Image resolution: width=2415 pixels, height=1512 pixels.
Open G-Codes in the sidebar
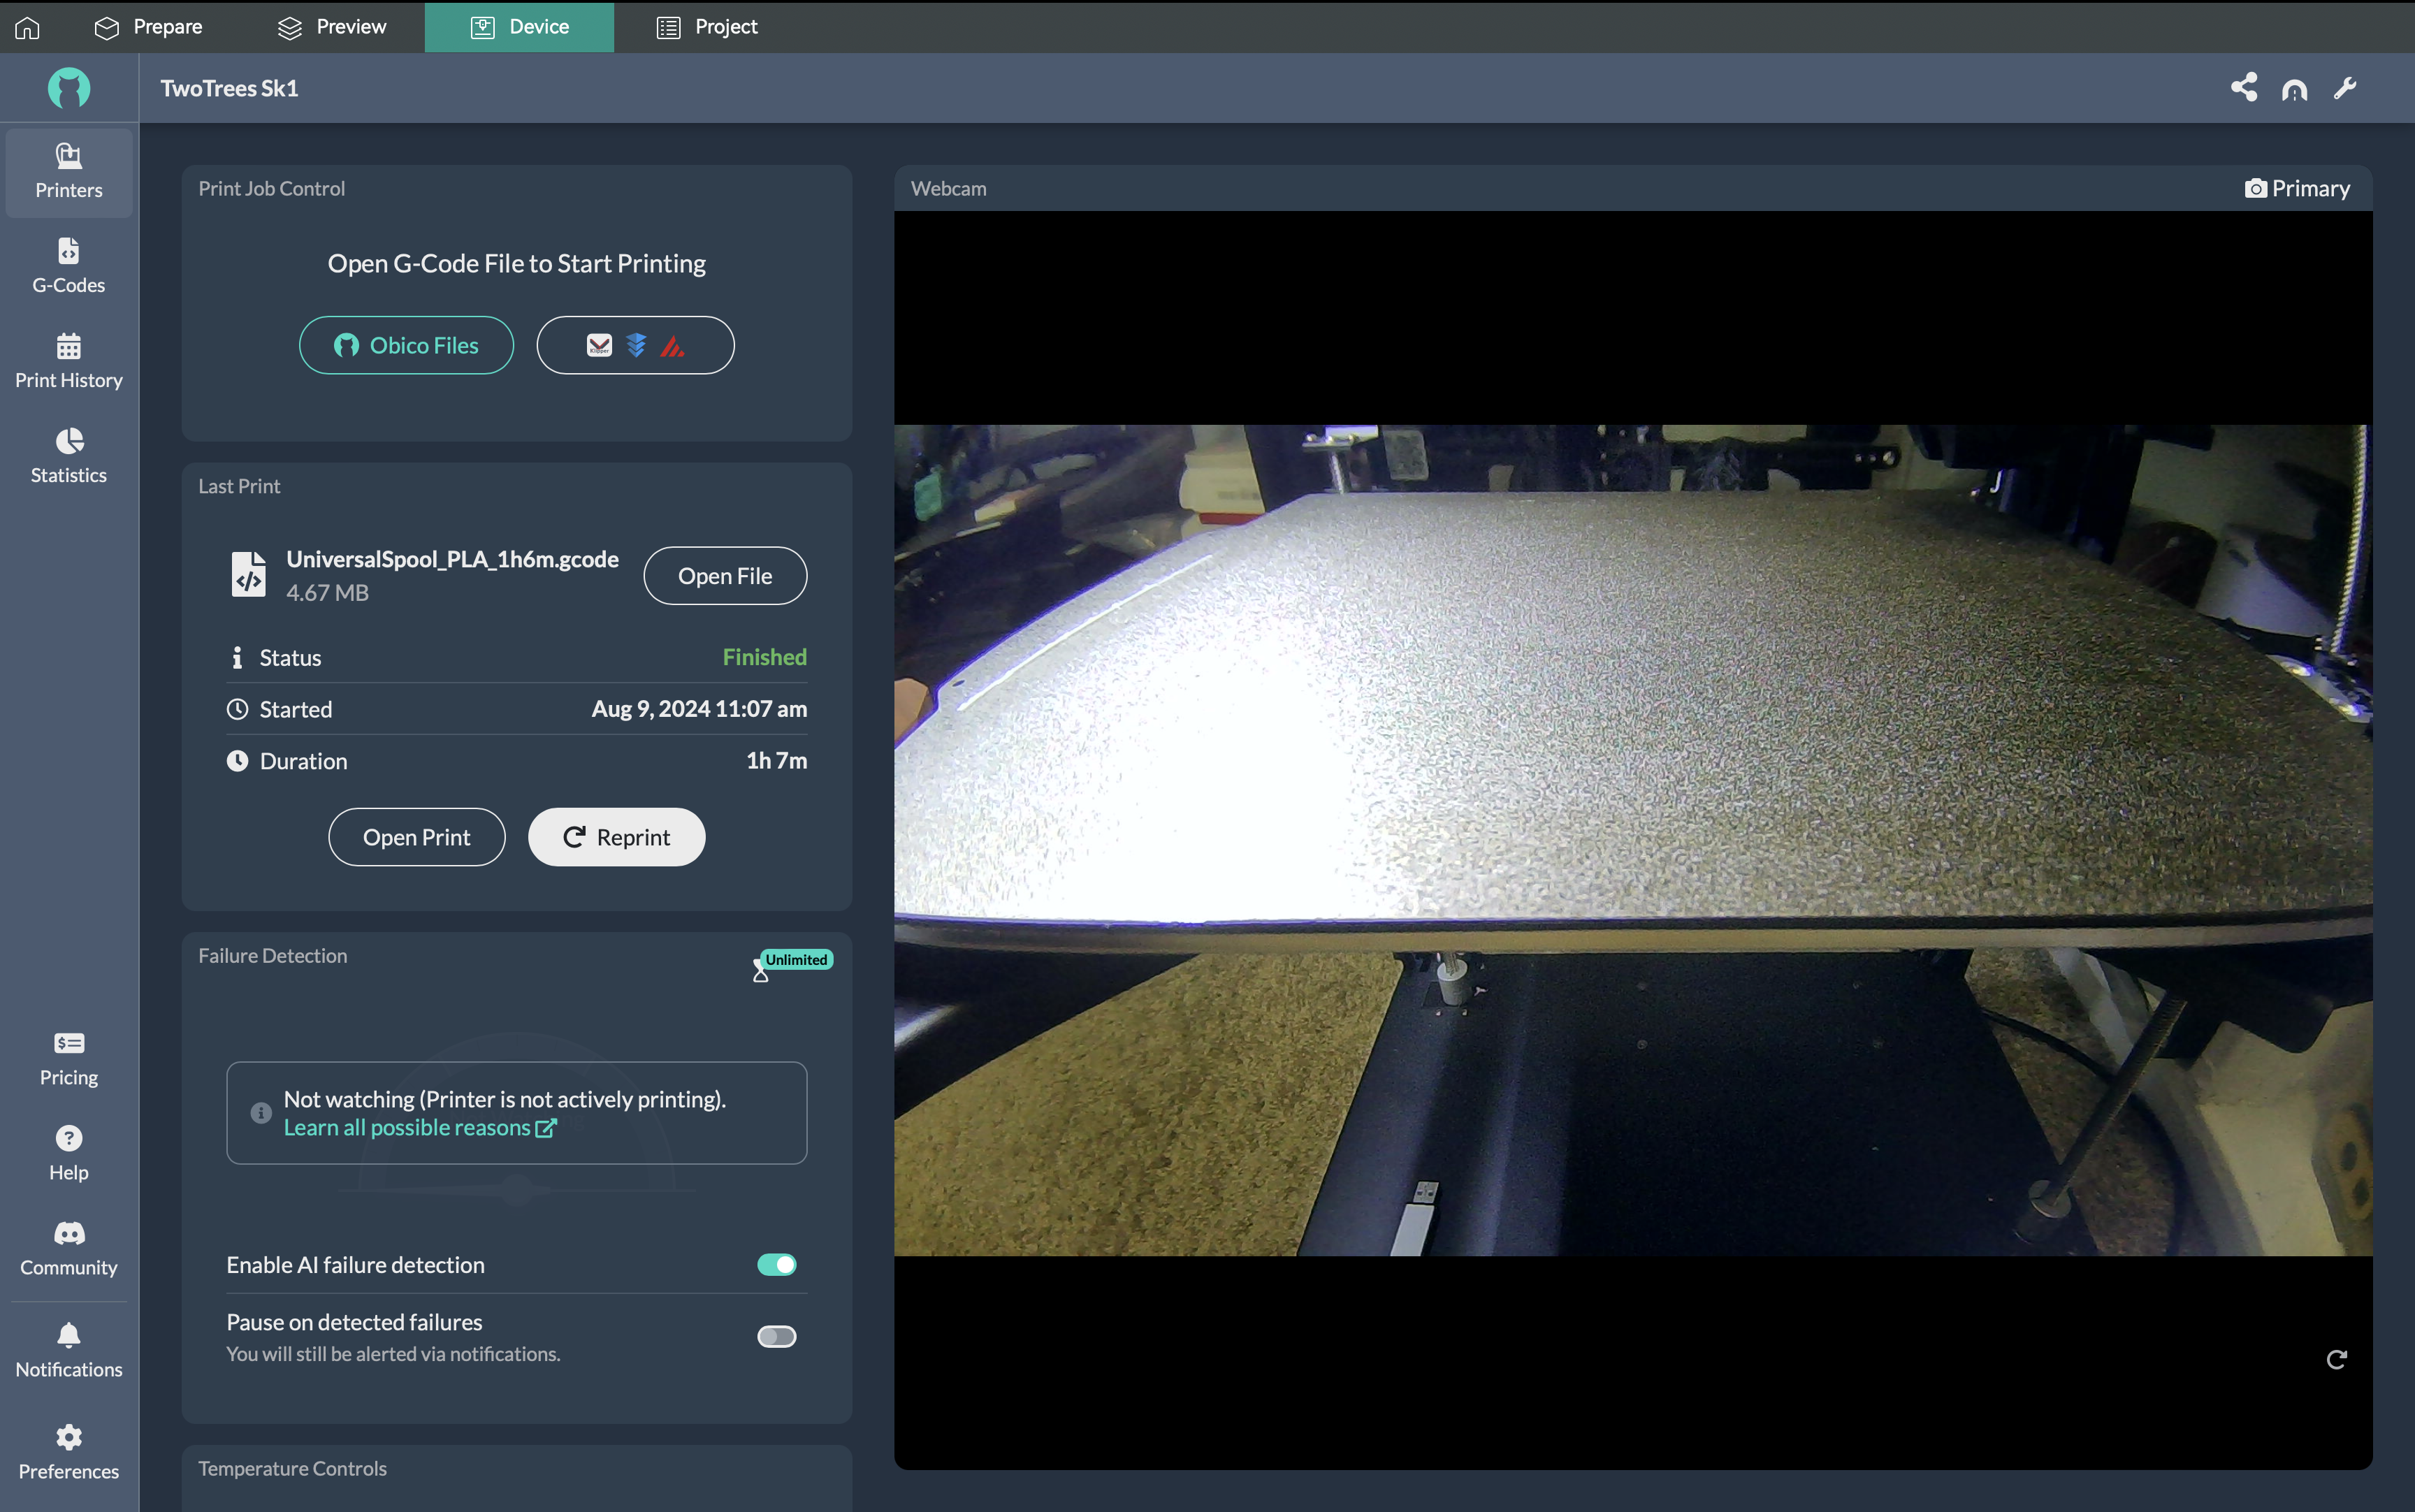69,266
